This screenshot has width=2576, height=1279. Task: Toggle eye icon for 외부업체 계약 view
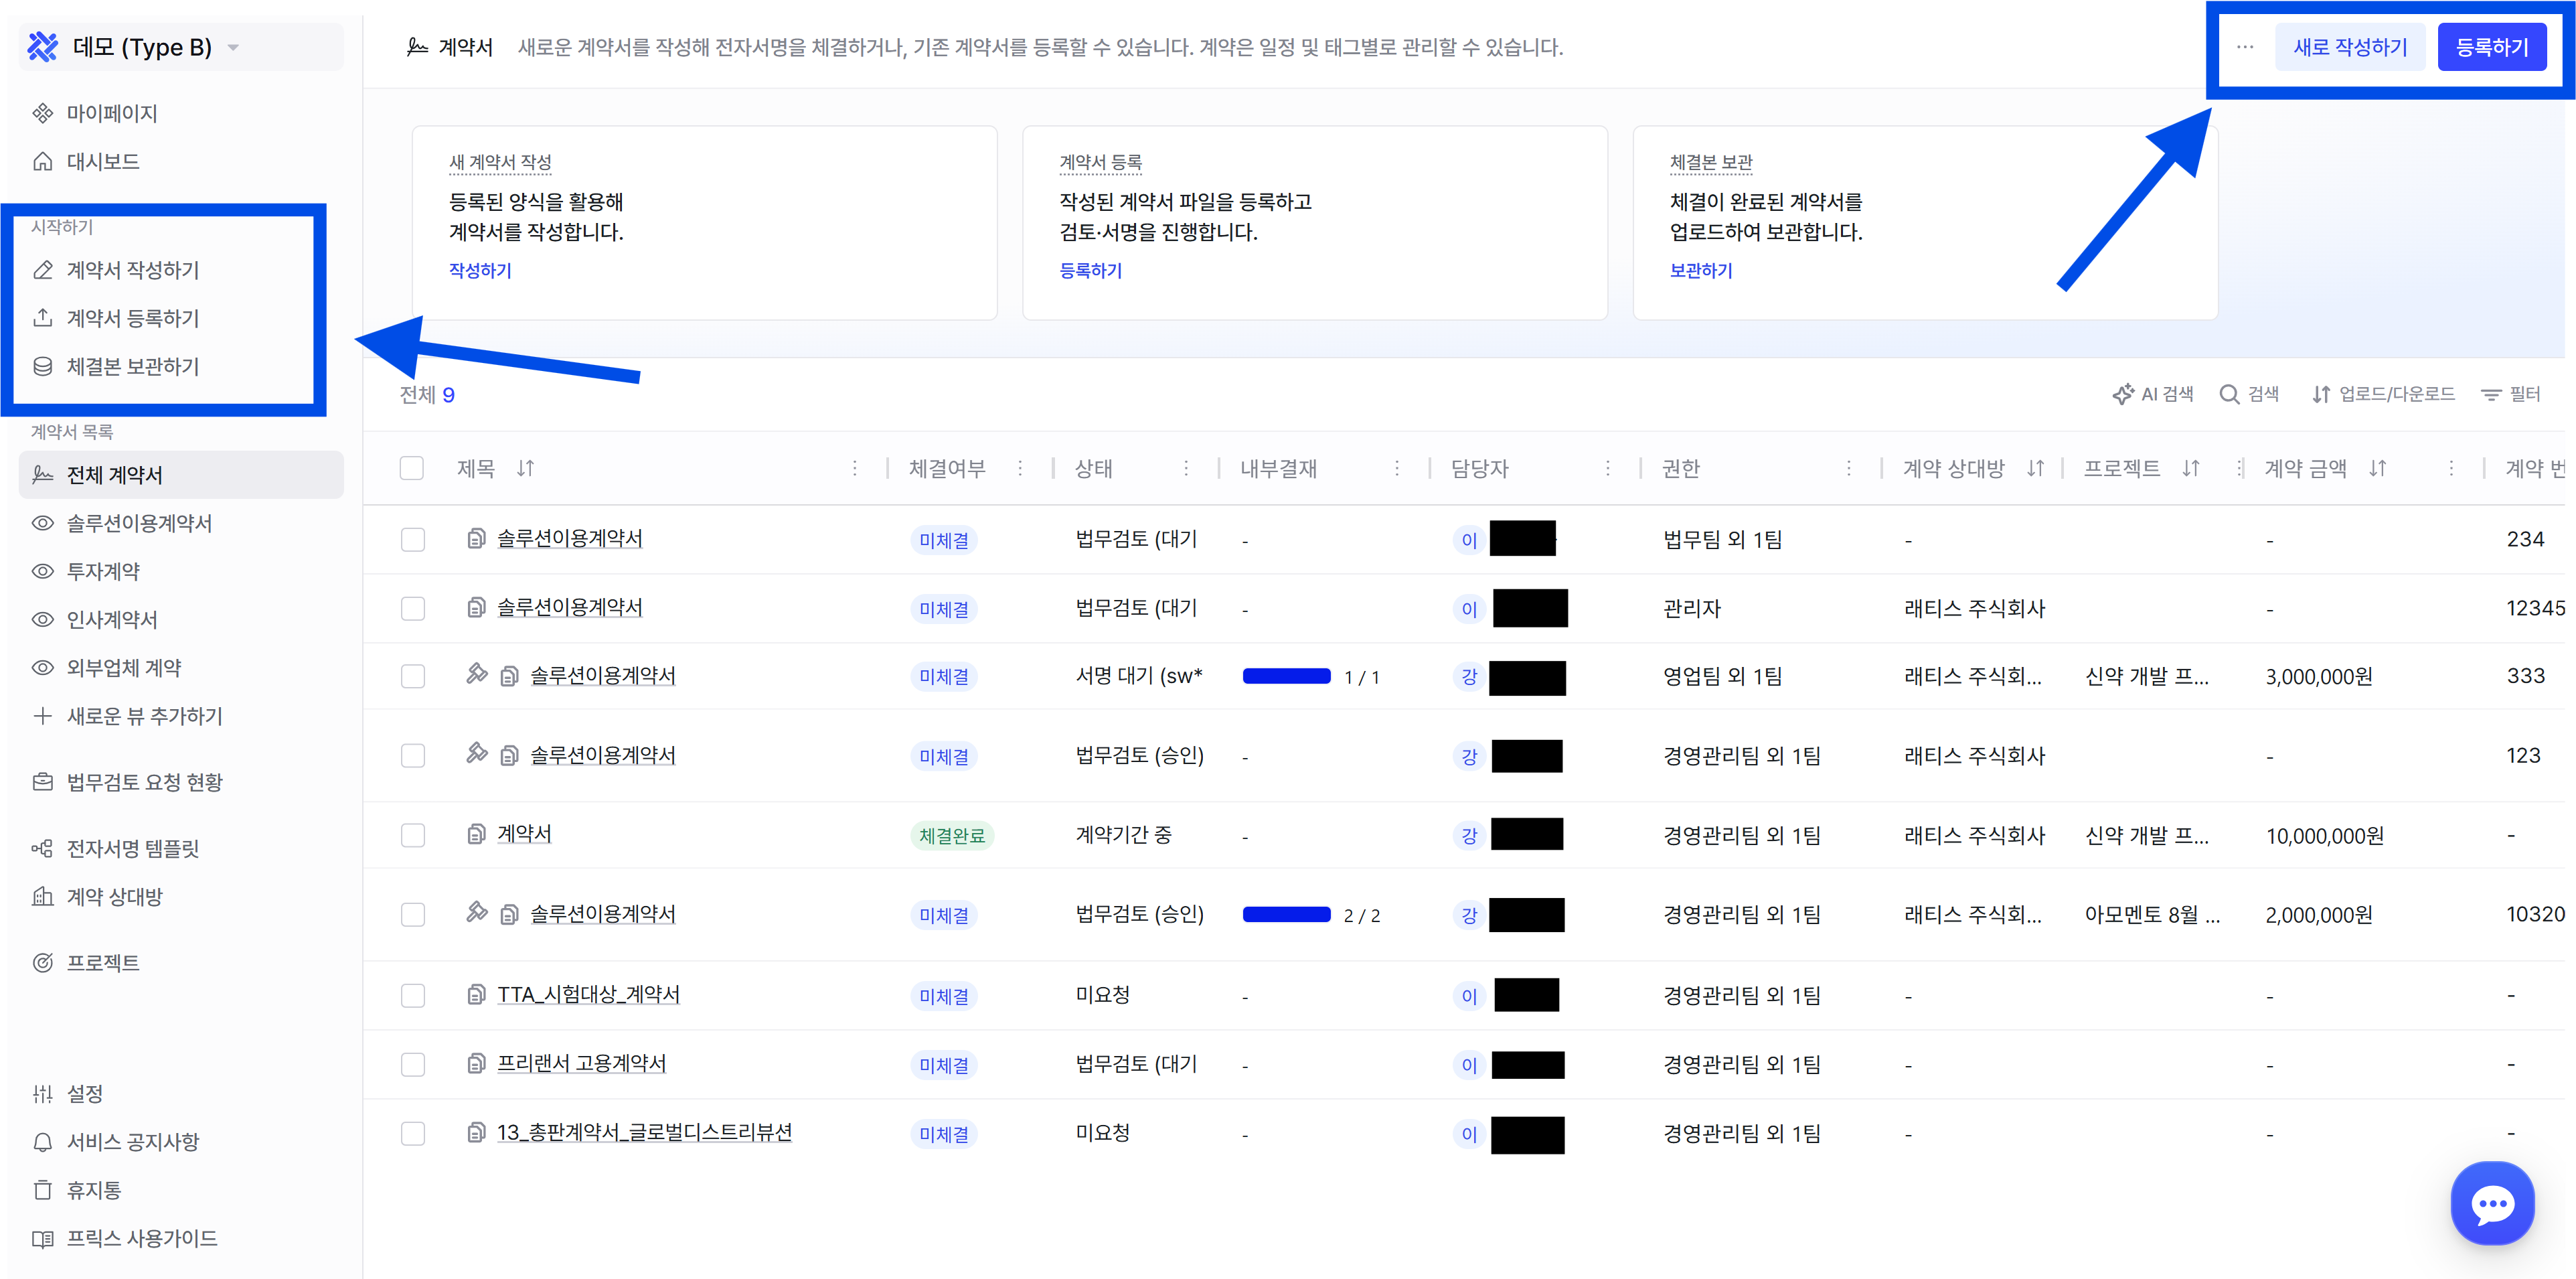point(42,668)
